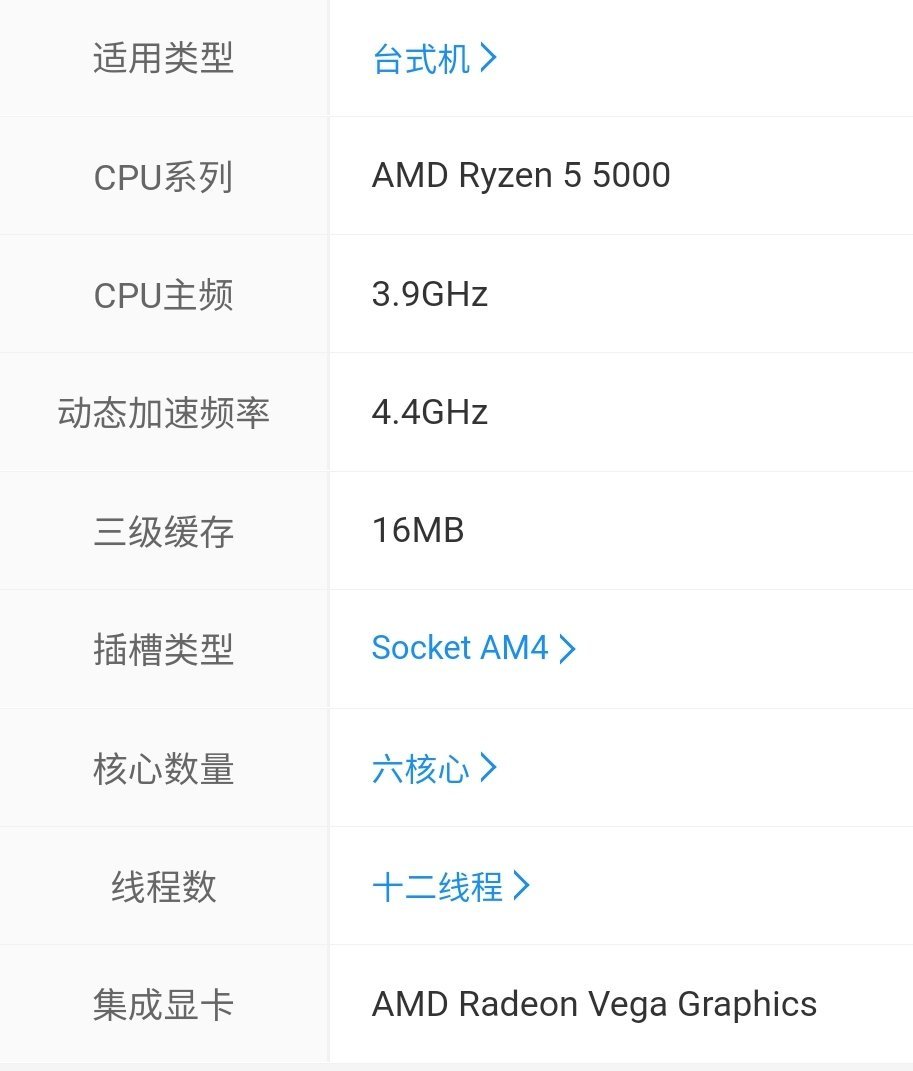Click the 插槽类型 row label

162,648
